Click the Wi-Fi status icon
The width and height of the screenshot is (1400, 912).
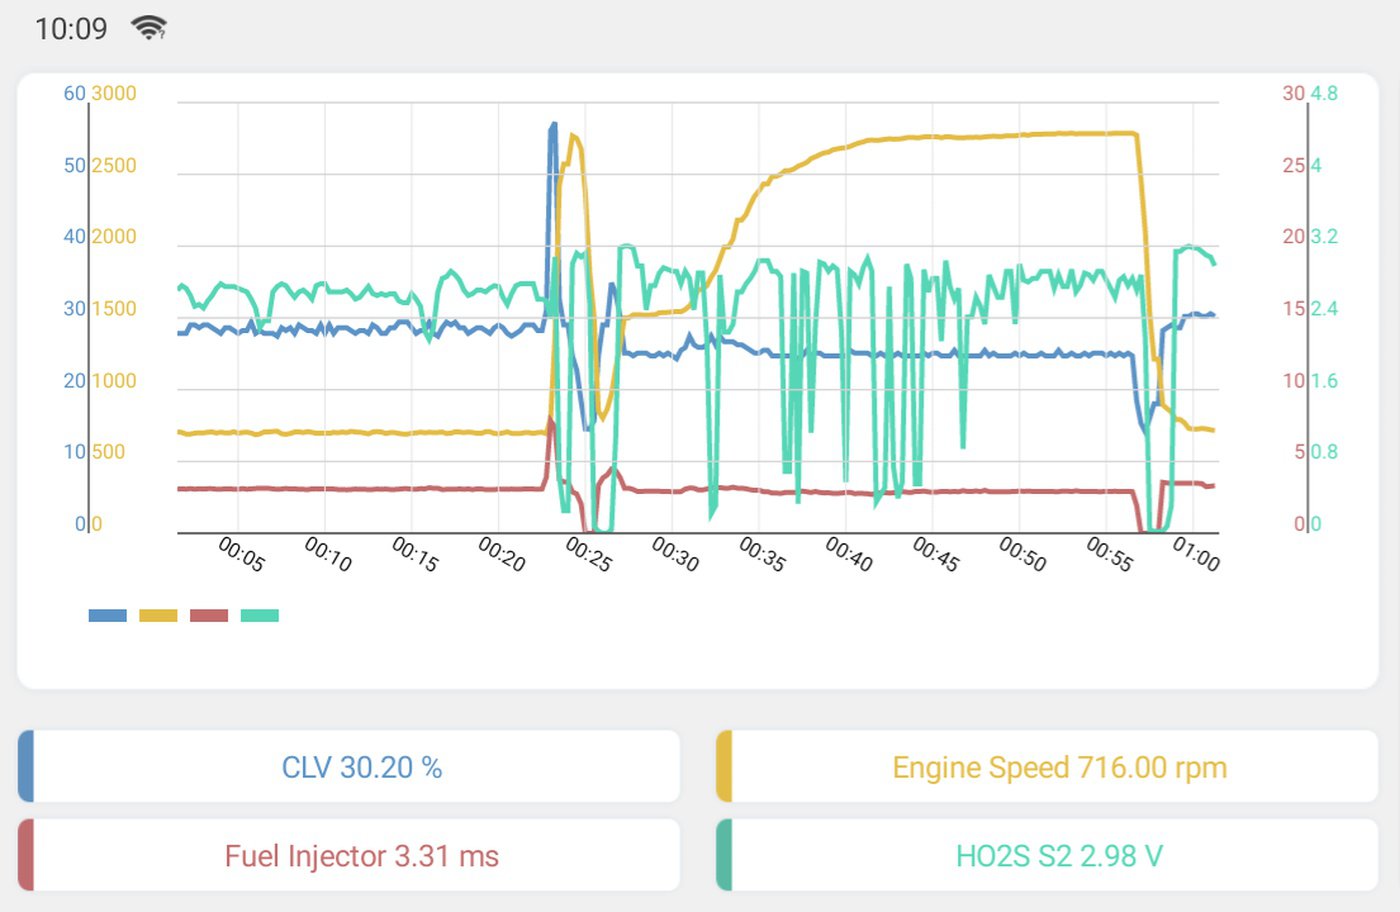149,28
